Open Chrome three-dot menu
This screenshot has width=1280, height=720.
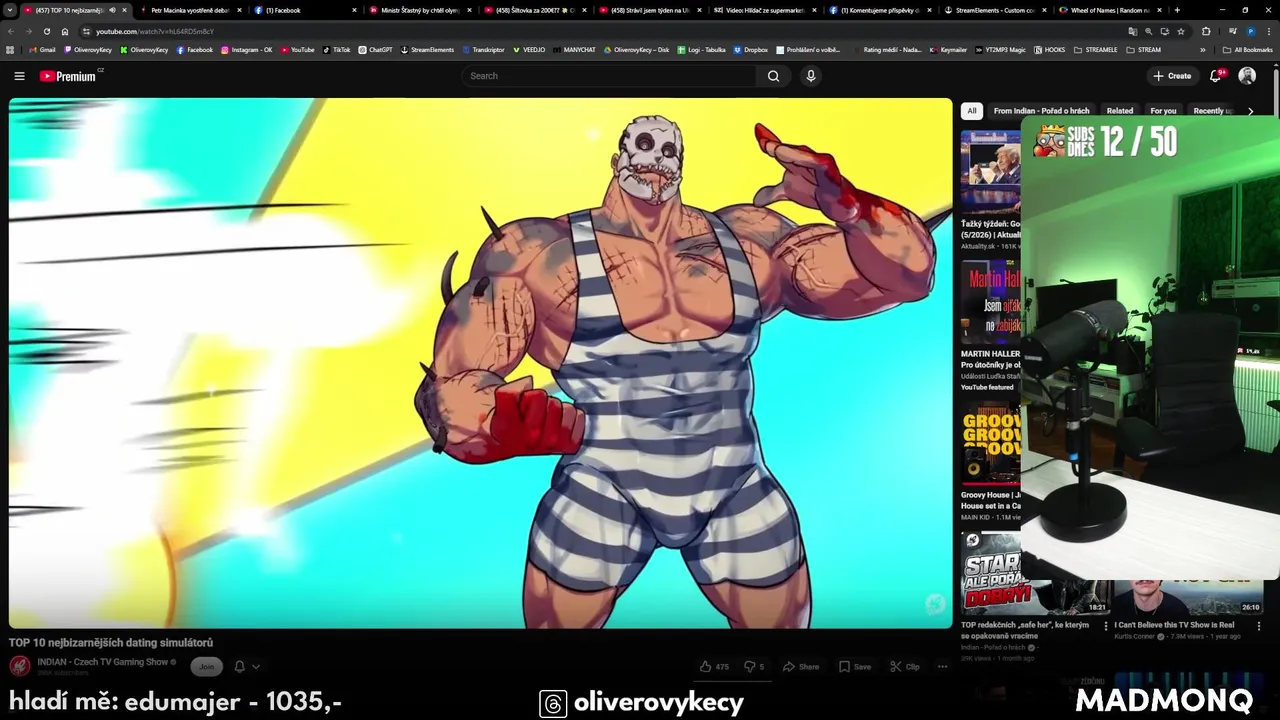coord(1270,31)
